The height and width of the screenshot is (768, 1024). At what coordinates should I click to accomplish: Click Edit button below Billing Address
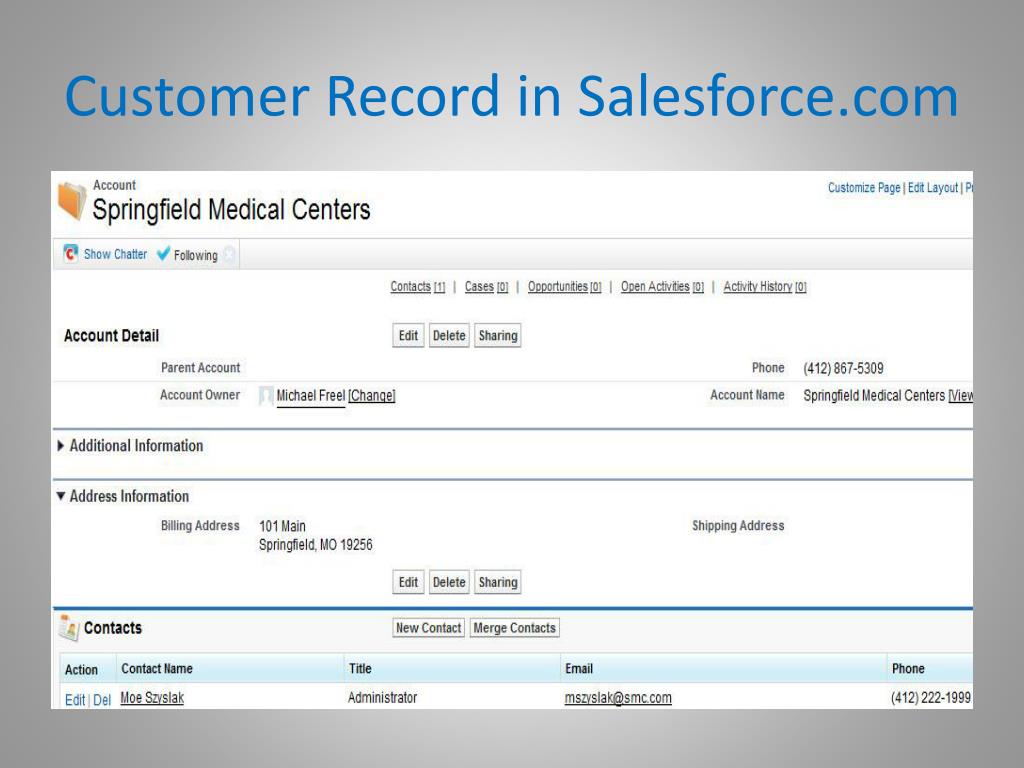(408, 583)
